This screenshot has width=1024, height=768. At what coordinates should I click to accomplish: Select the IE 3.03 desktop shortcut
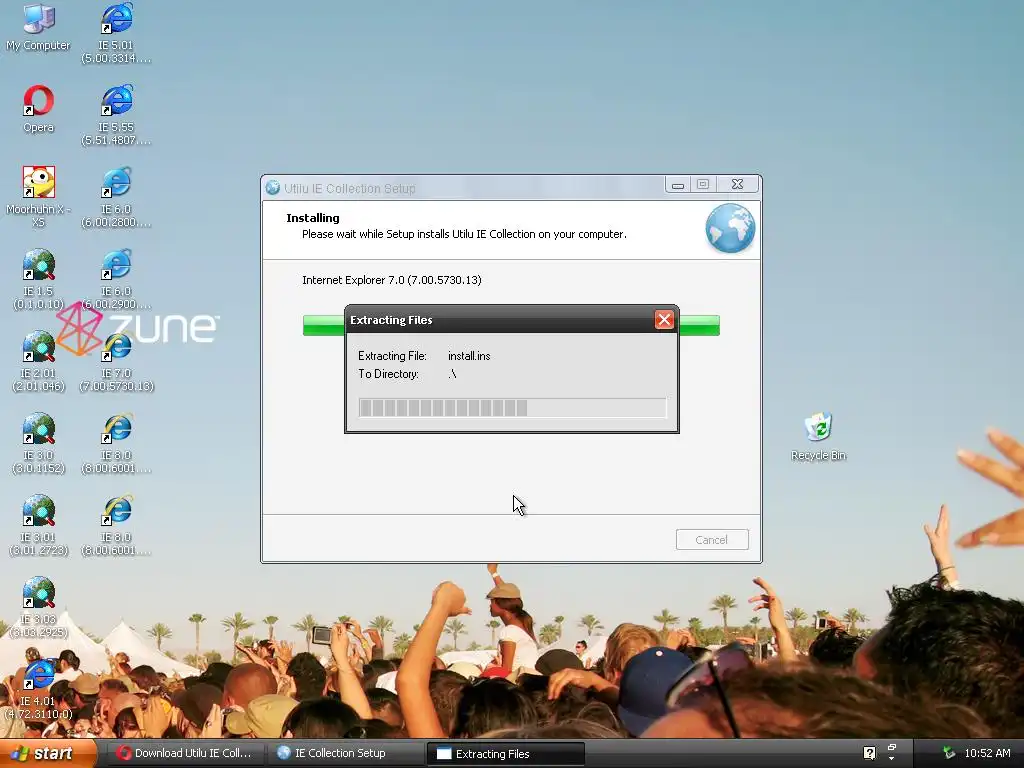tap(39, 607)
